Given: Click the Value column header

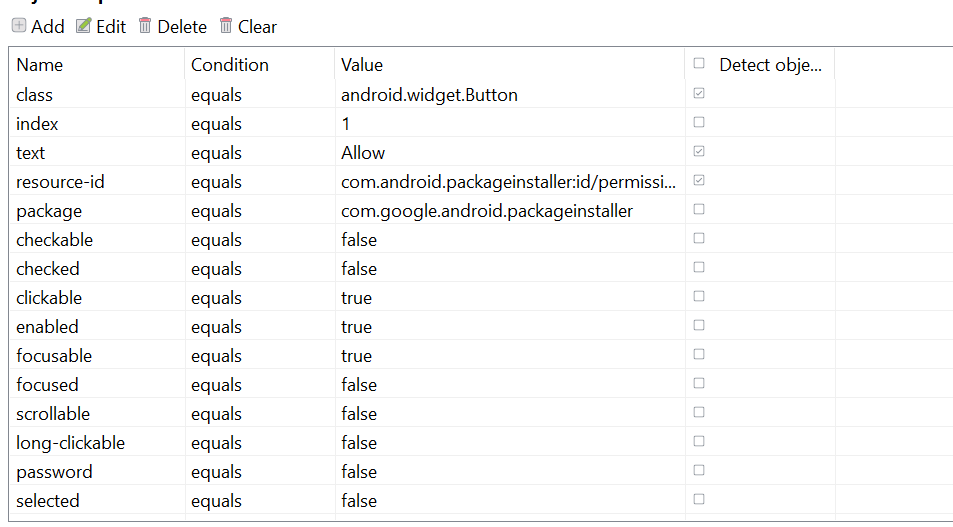Looking at the screenshot, I should (362, 65).
